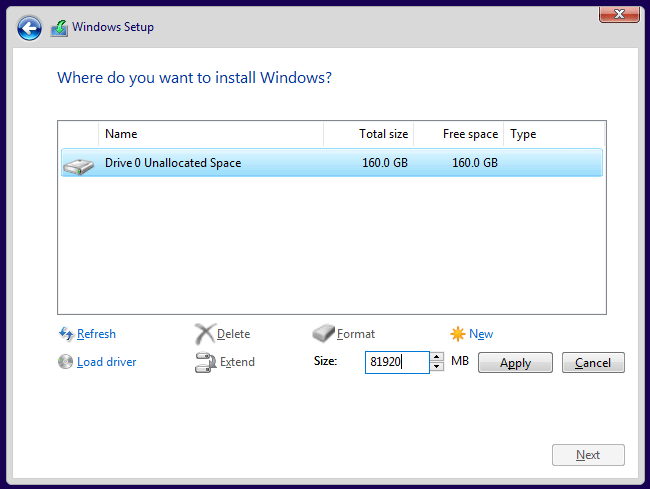Sort by the Total size column header
Image resolution: width=650 pixels, height=489 pixels.
click(x=368, y=134)
